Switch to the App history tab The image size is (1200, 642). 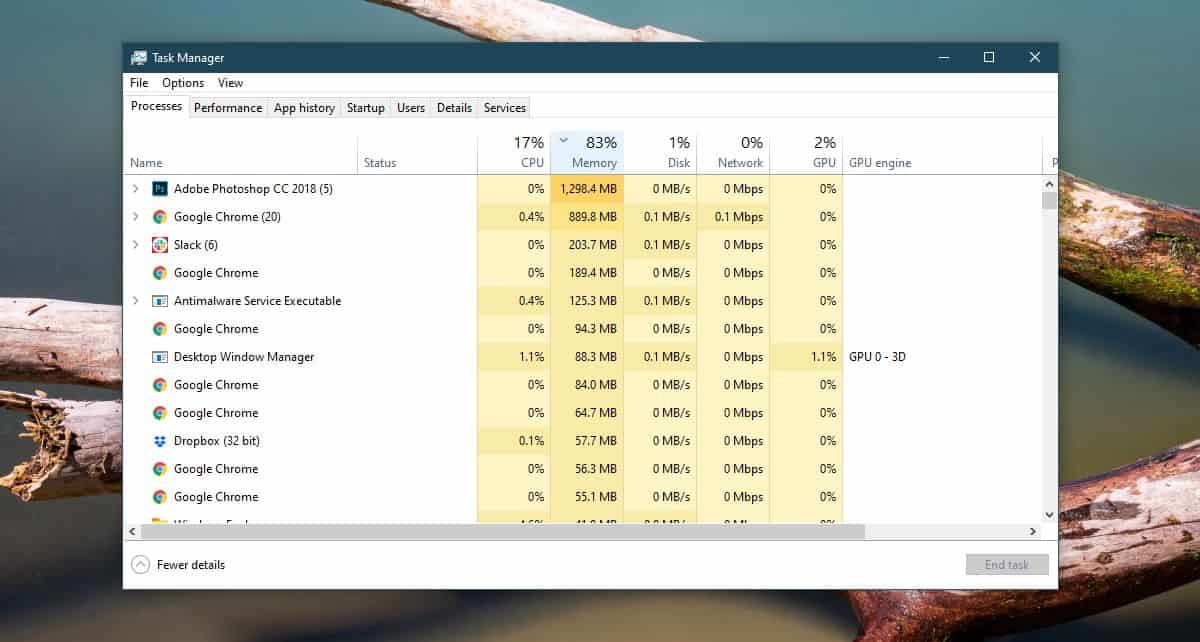304,108
